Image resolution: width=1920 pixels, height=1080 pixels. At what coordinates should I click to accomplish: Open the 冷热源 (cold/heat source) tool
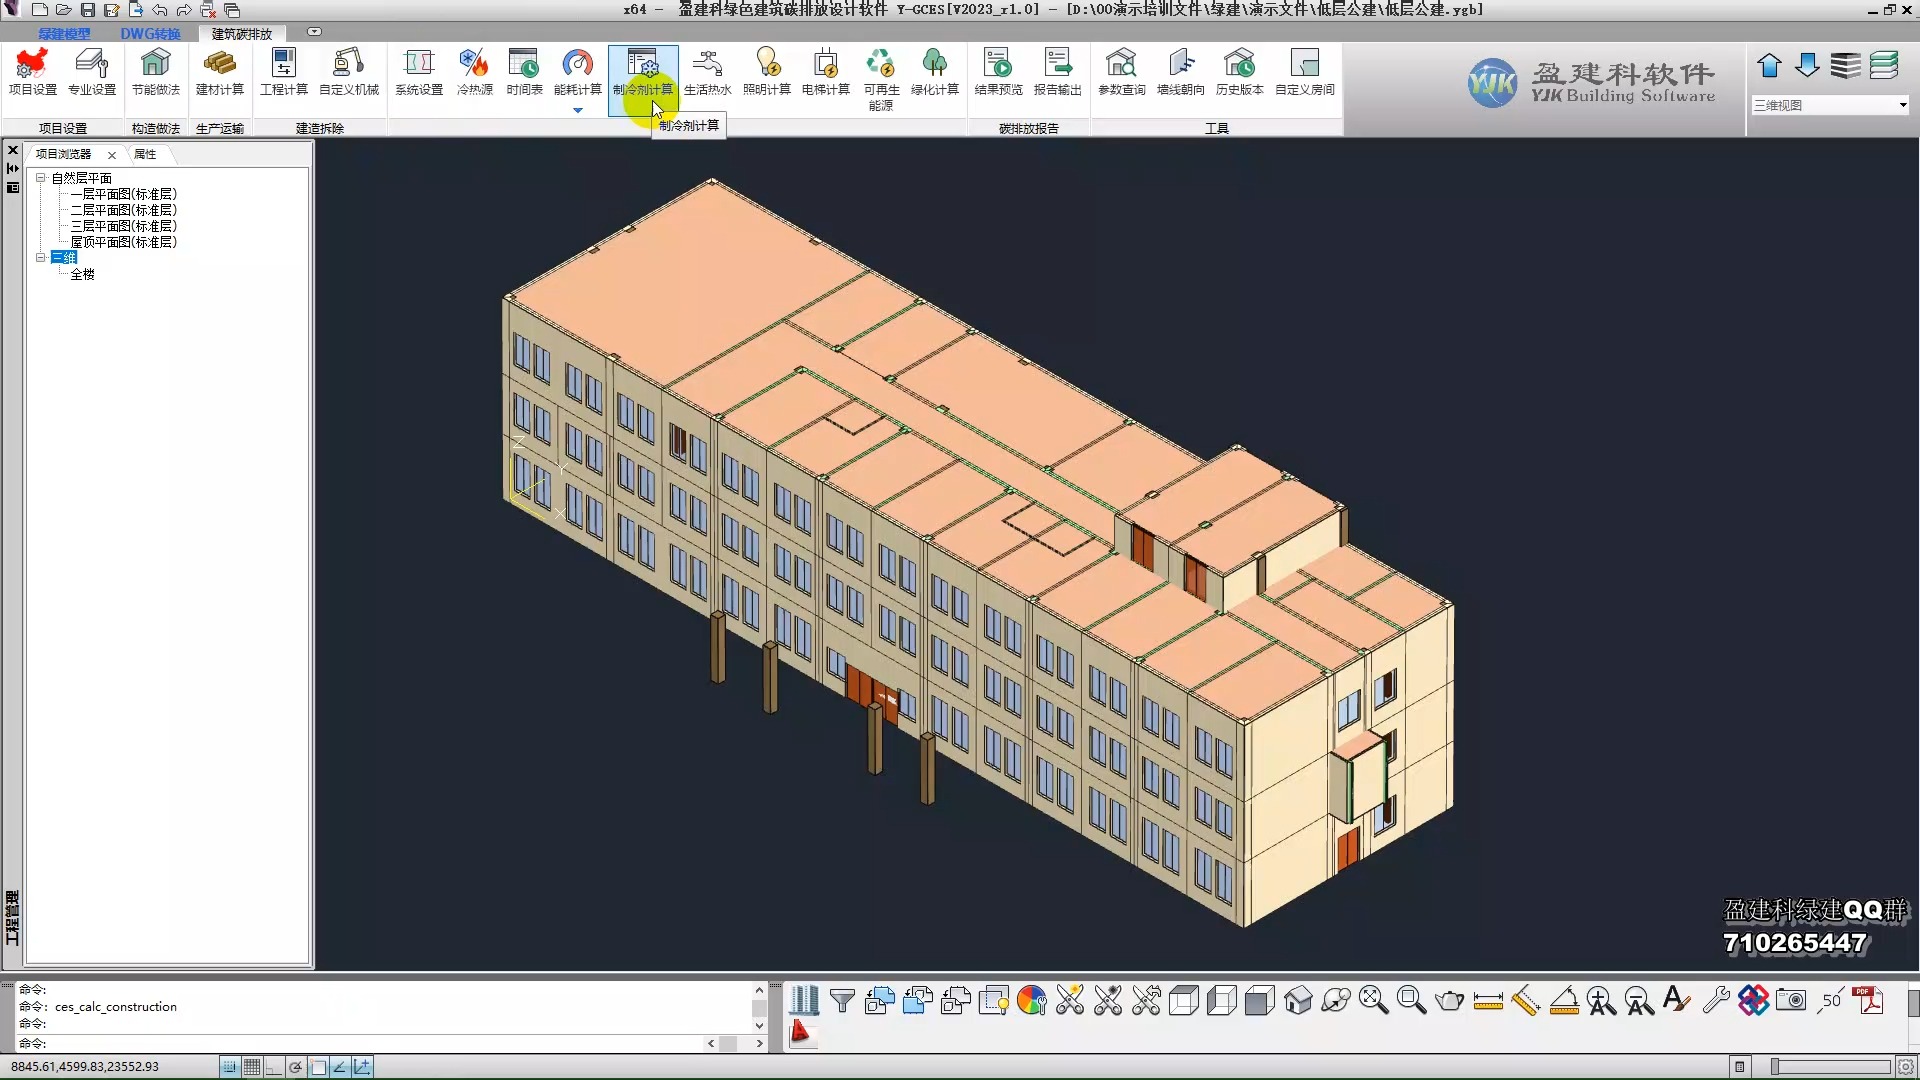click(x=474, y=72)
